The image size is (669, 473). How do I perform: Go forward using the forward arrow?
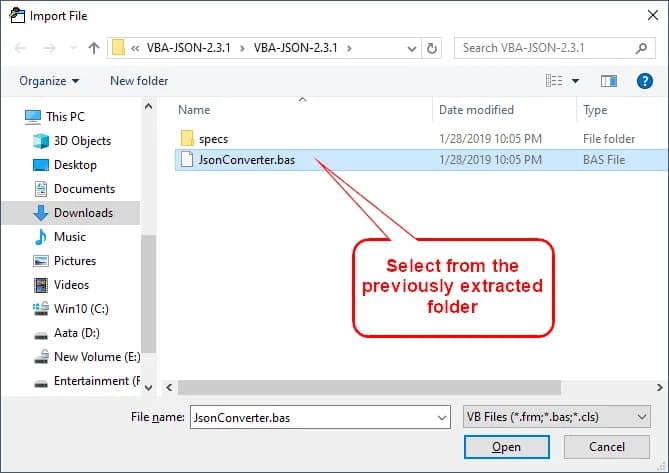tap(49, 48)
